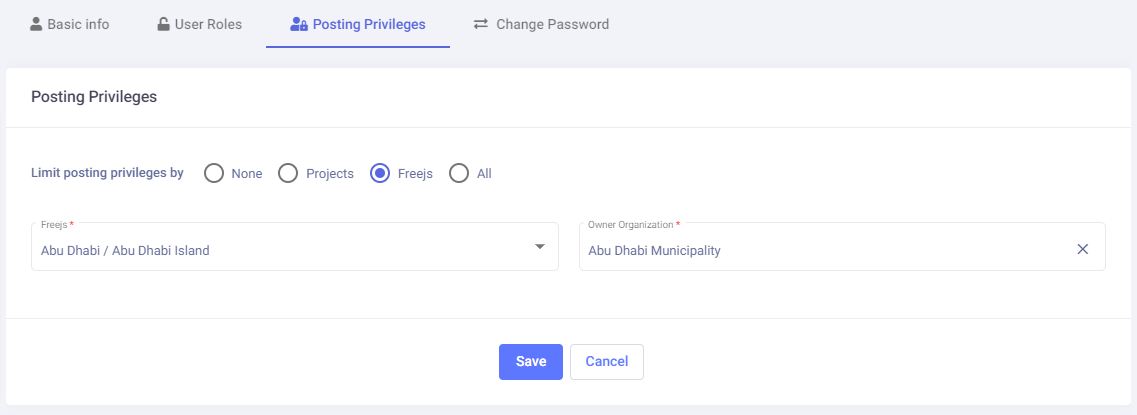This screenshot has height=415, width=1137.
Task: Click the open padlock icon for User Roles
Action: click(163, 24)
